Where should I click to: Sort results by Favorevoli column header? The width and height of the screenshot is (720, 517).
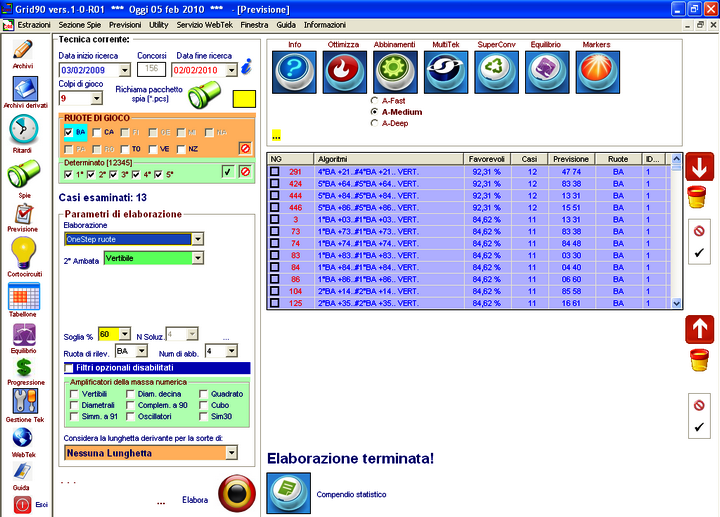(487, 158)
